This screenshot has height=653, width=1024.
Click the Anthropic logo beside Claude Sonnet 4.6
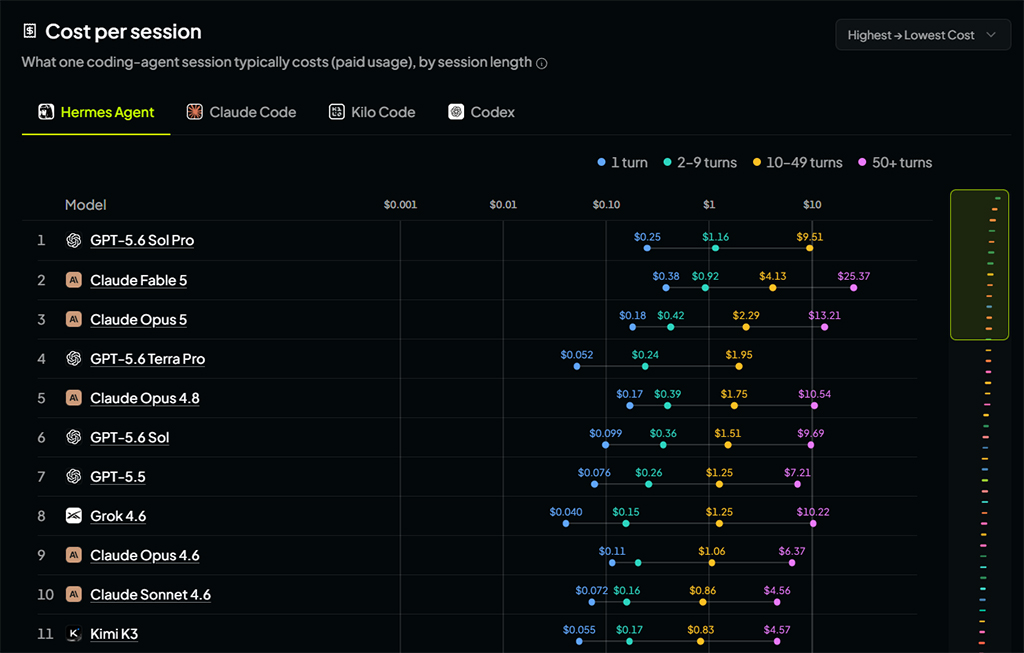click(74, 594)
